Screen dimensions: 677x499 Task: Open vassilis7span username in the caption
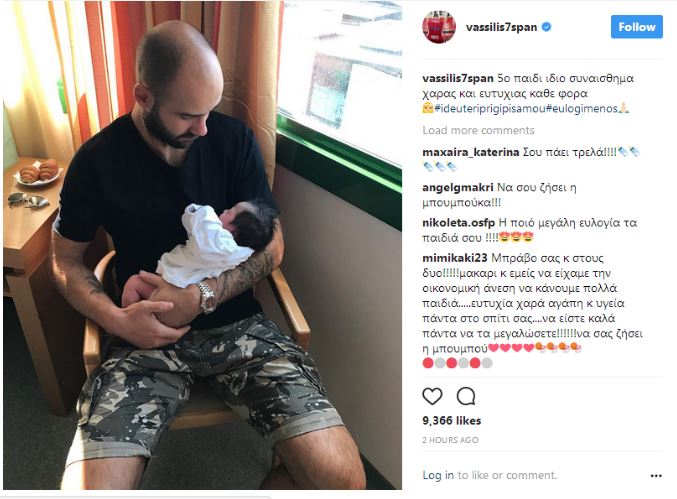pos(458,79)
